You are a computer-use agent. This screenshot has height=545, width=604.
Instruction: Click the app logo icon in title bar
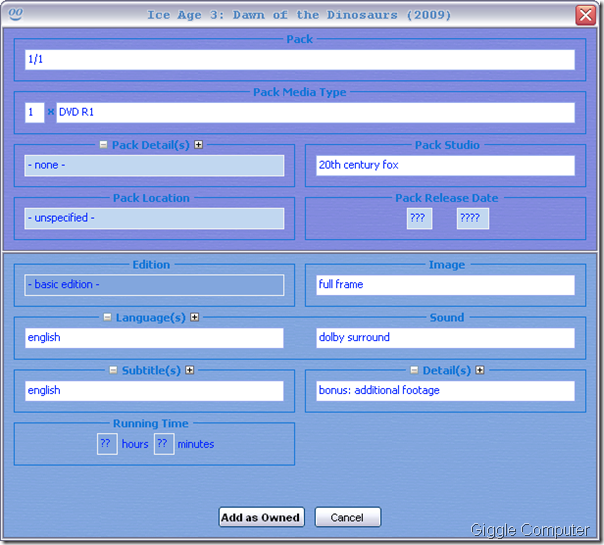(x=15, y=14)
